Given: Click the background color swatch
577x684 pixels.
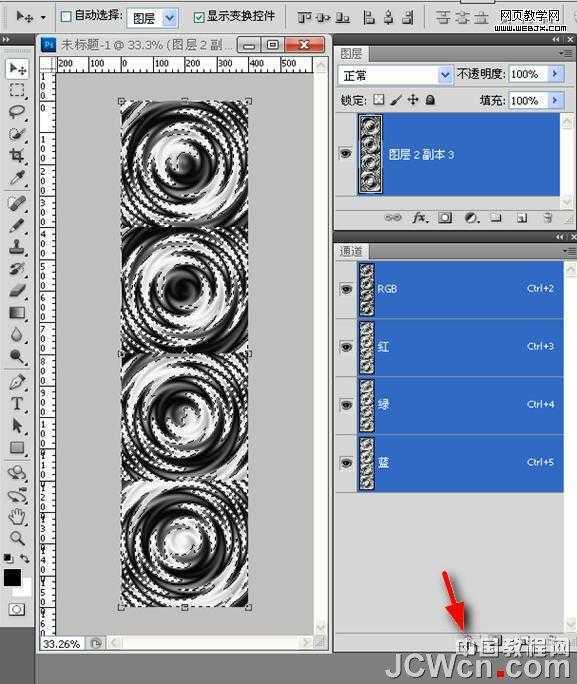Looking at the screenshot, I should click(x=25, y=589).
